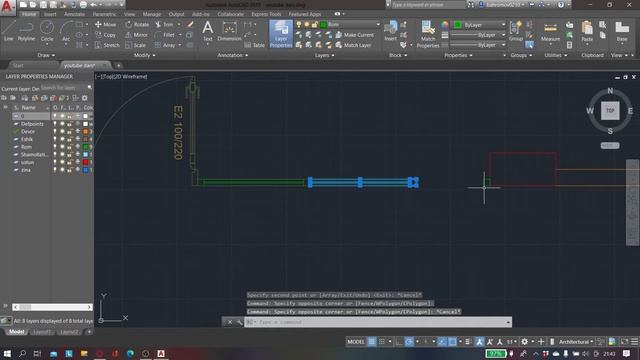The image size is (640, 360).
Task: Select the Dimension tool
Action: 229,31
